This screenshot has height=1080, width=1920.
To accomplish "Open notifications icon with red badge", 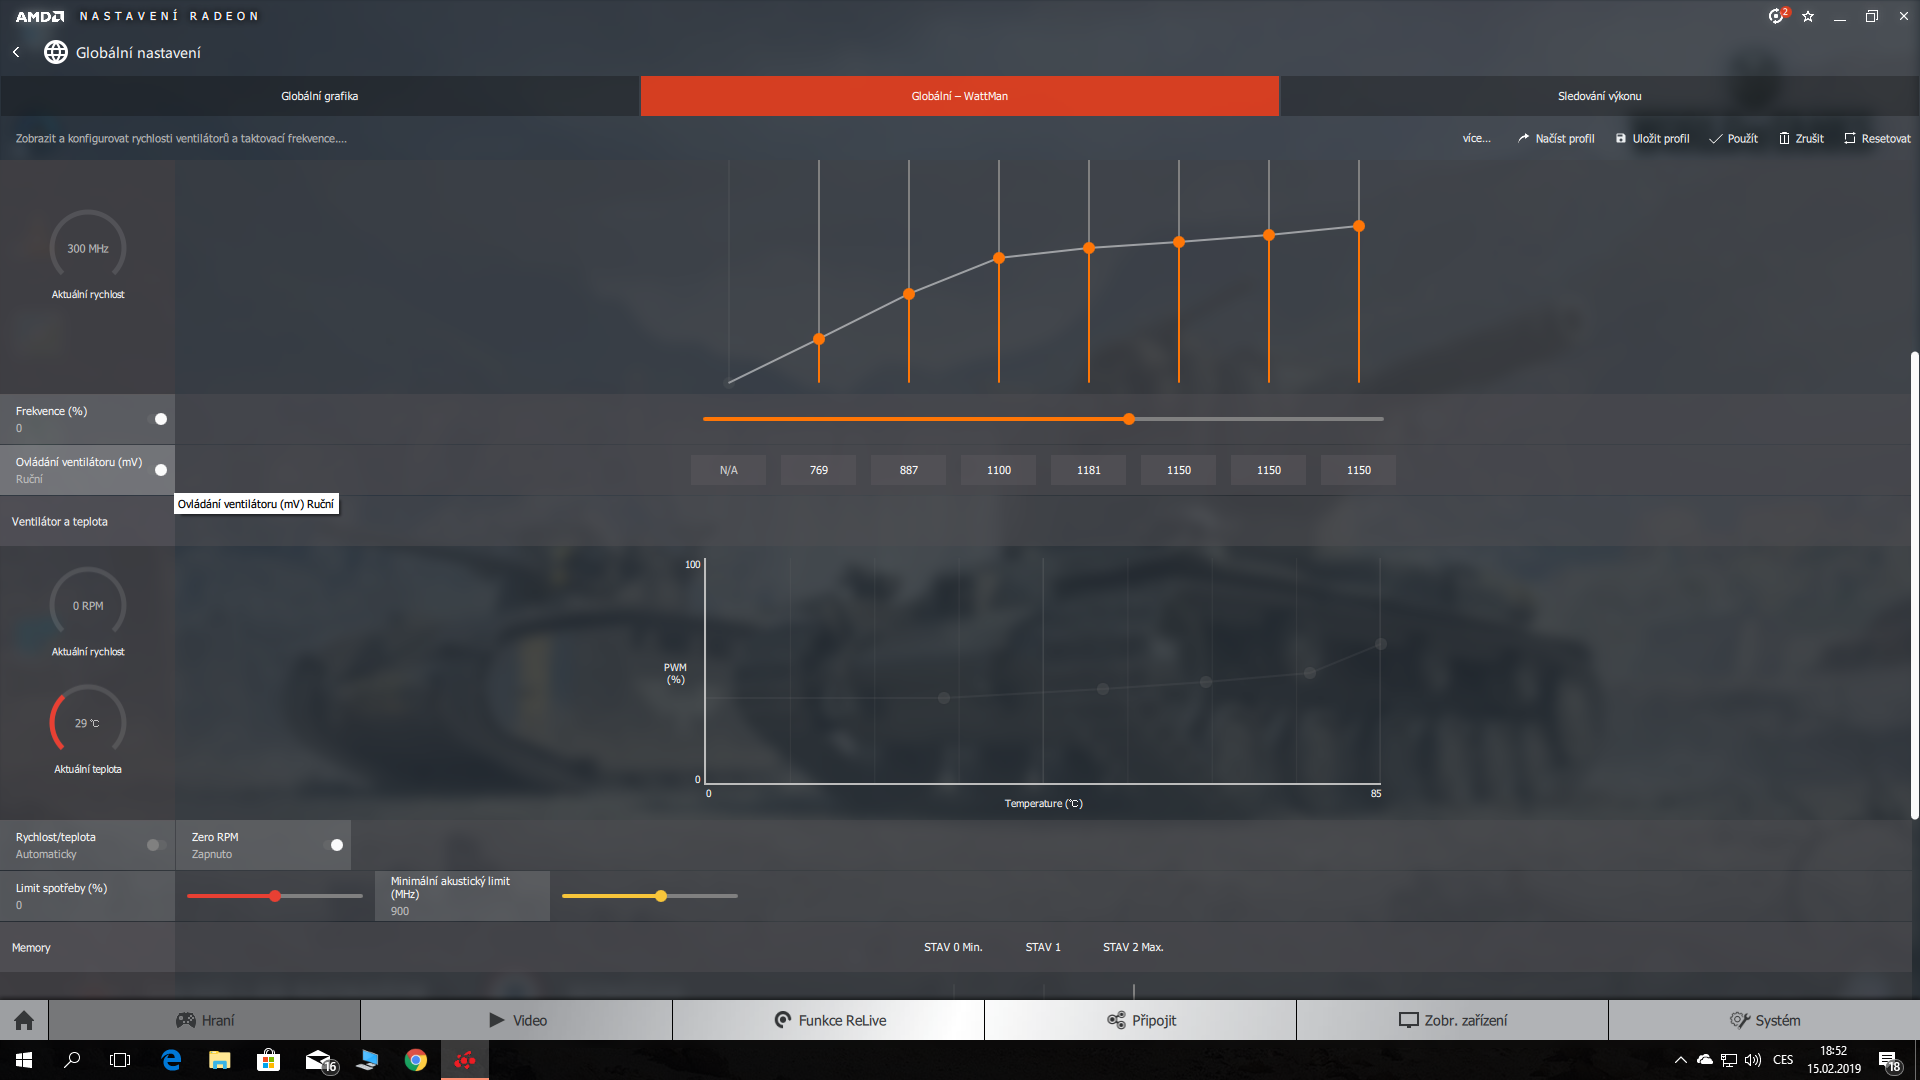I will pyautogui.click(x=1777, y=16).
